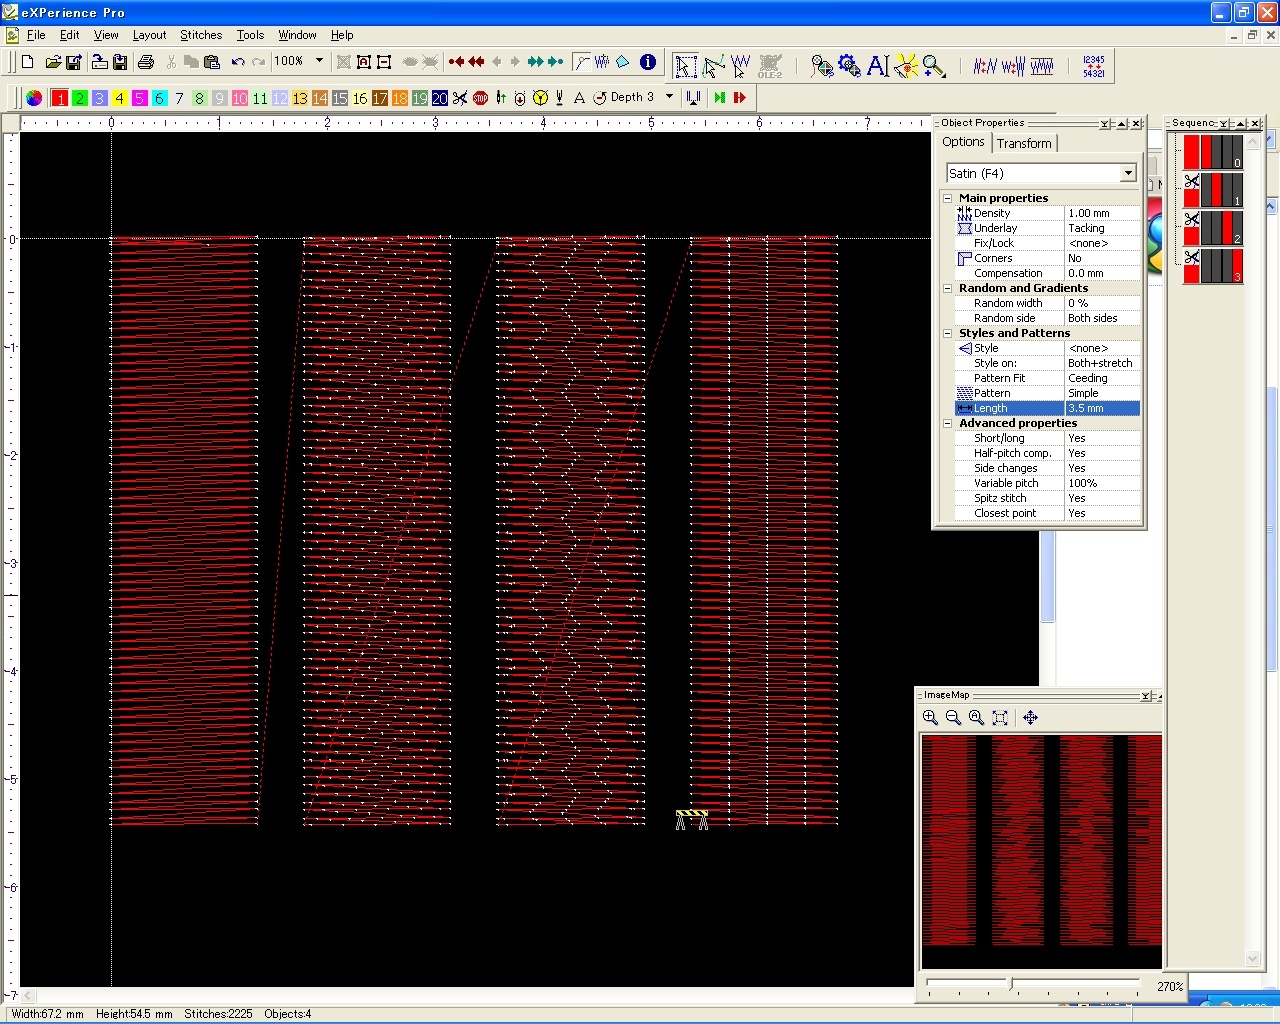Click the large A text lettering tool
This screenshot has height=1024, width=1280.
(878, 66)
